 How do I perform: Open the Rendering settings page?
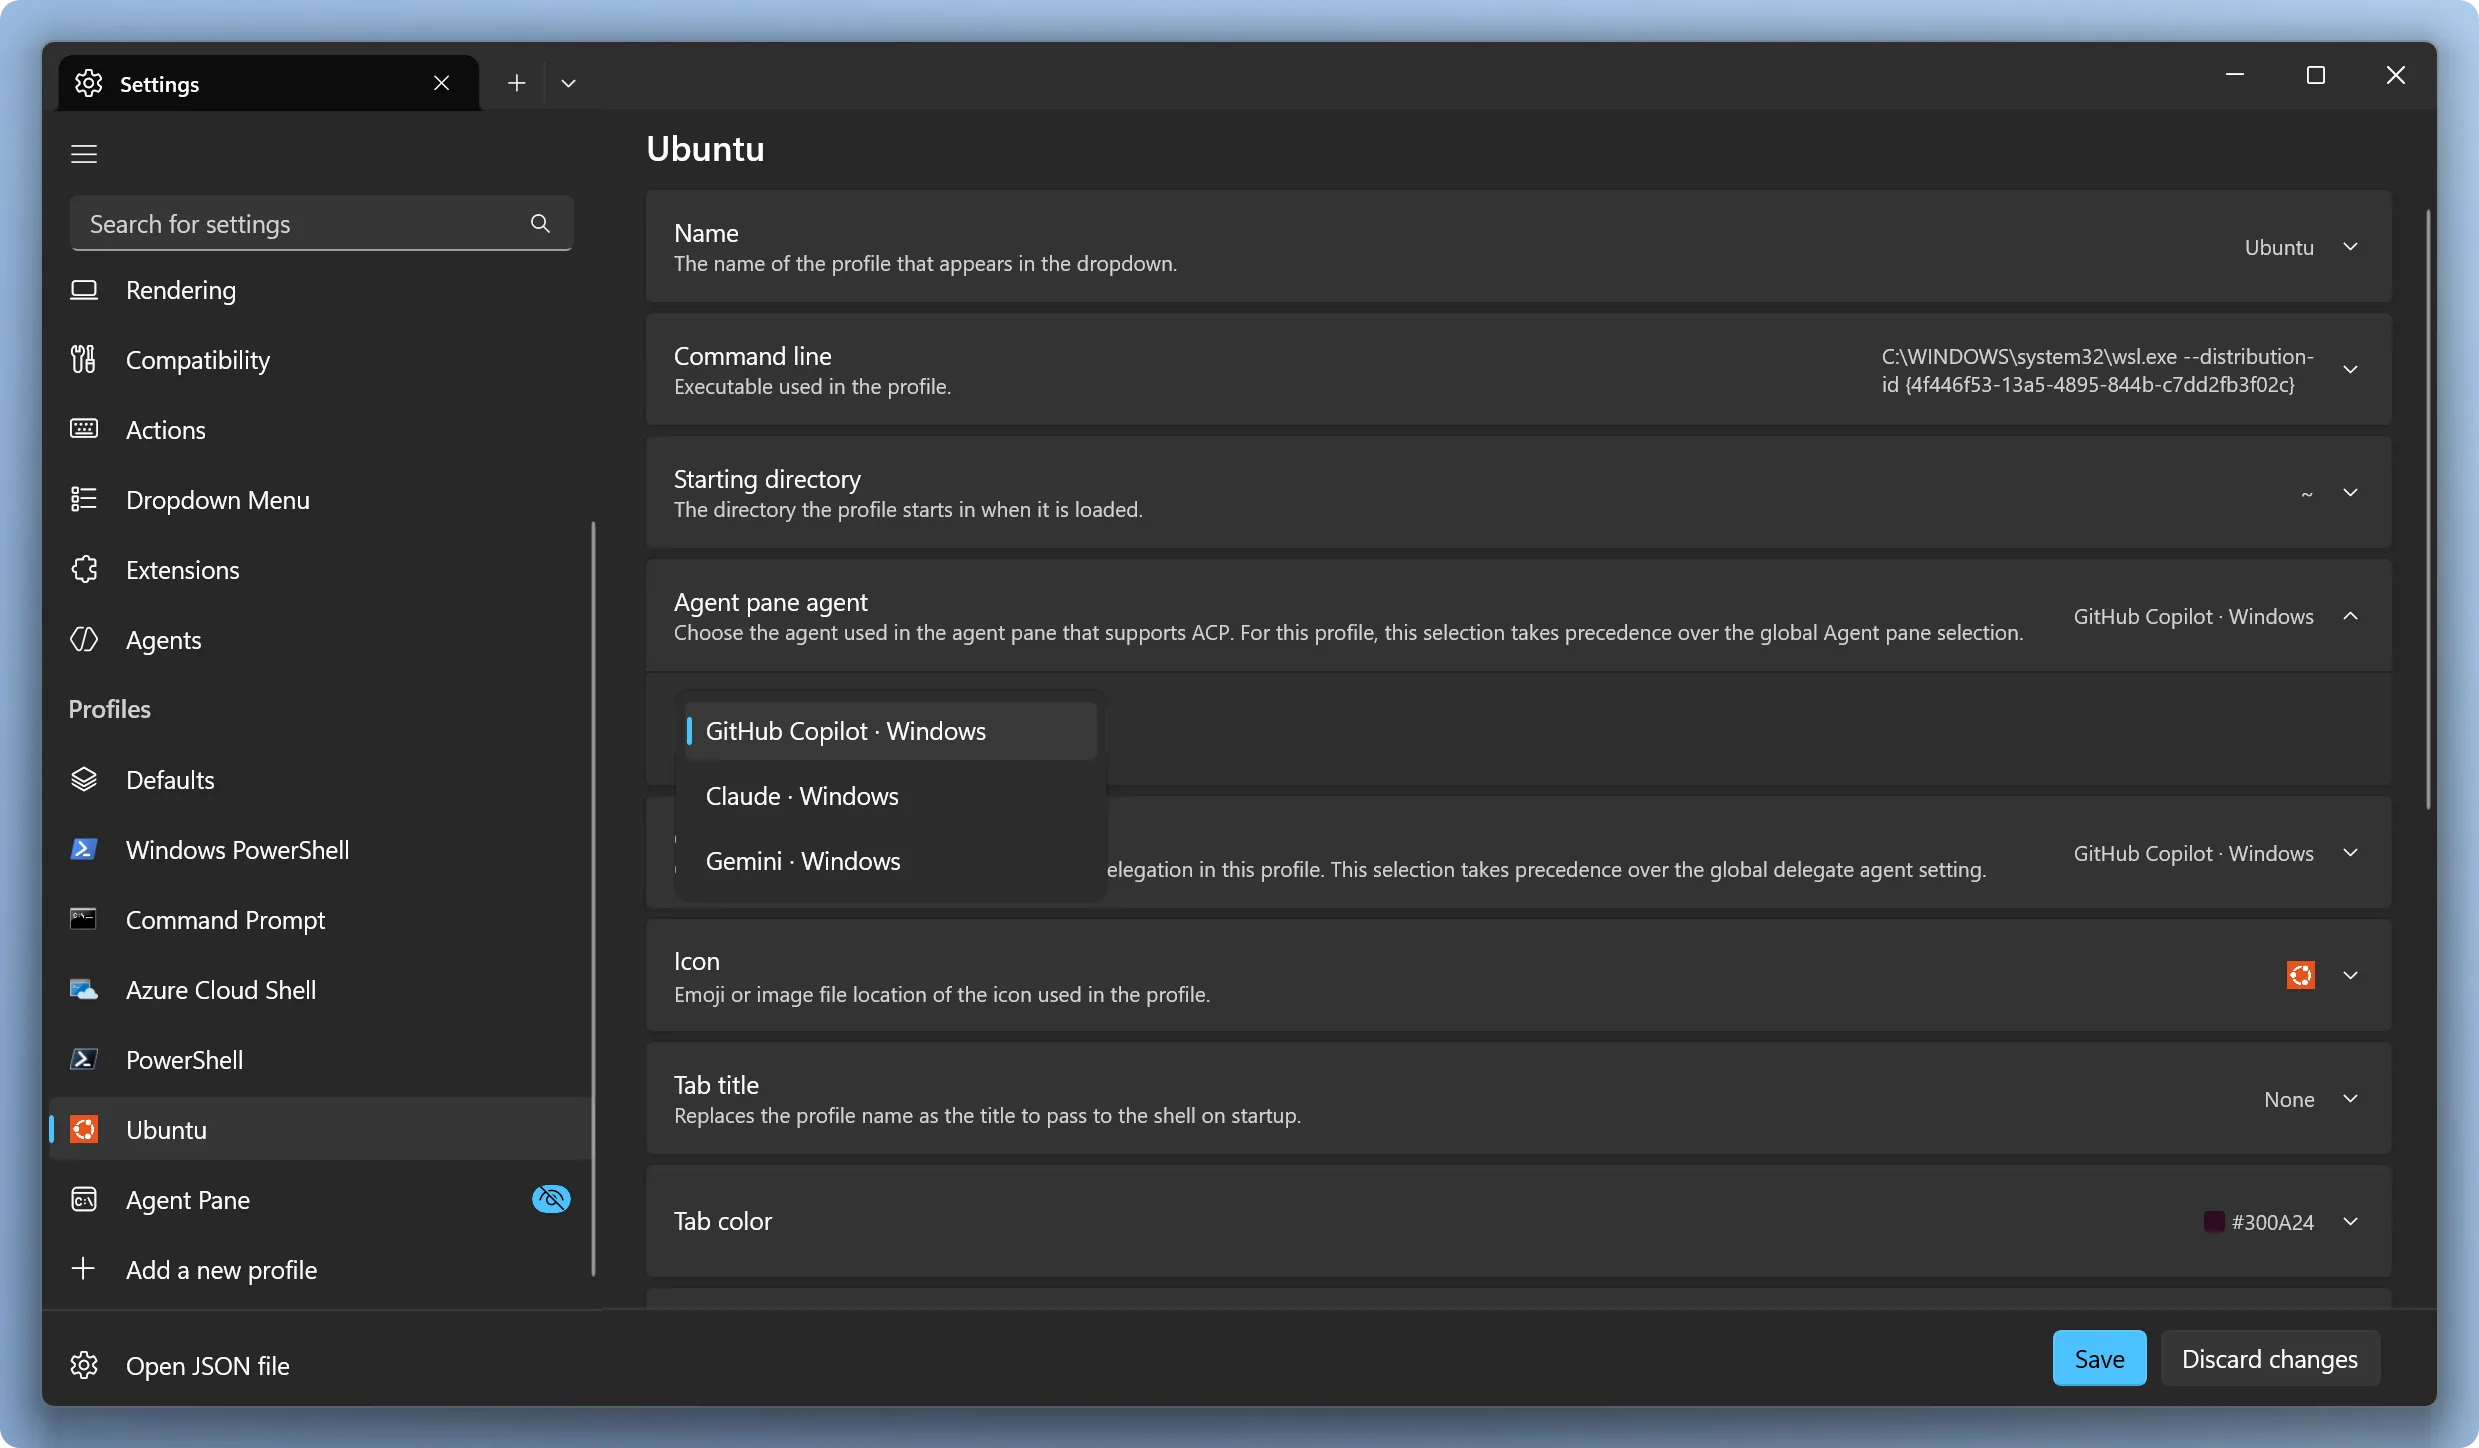320,290
